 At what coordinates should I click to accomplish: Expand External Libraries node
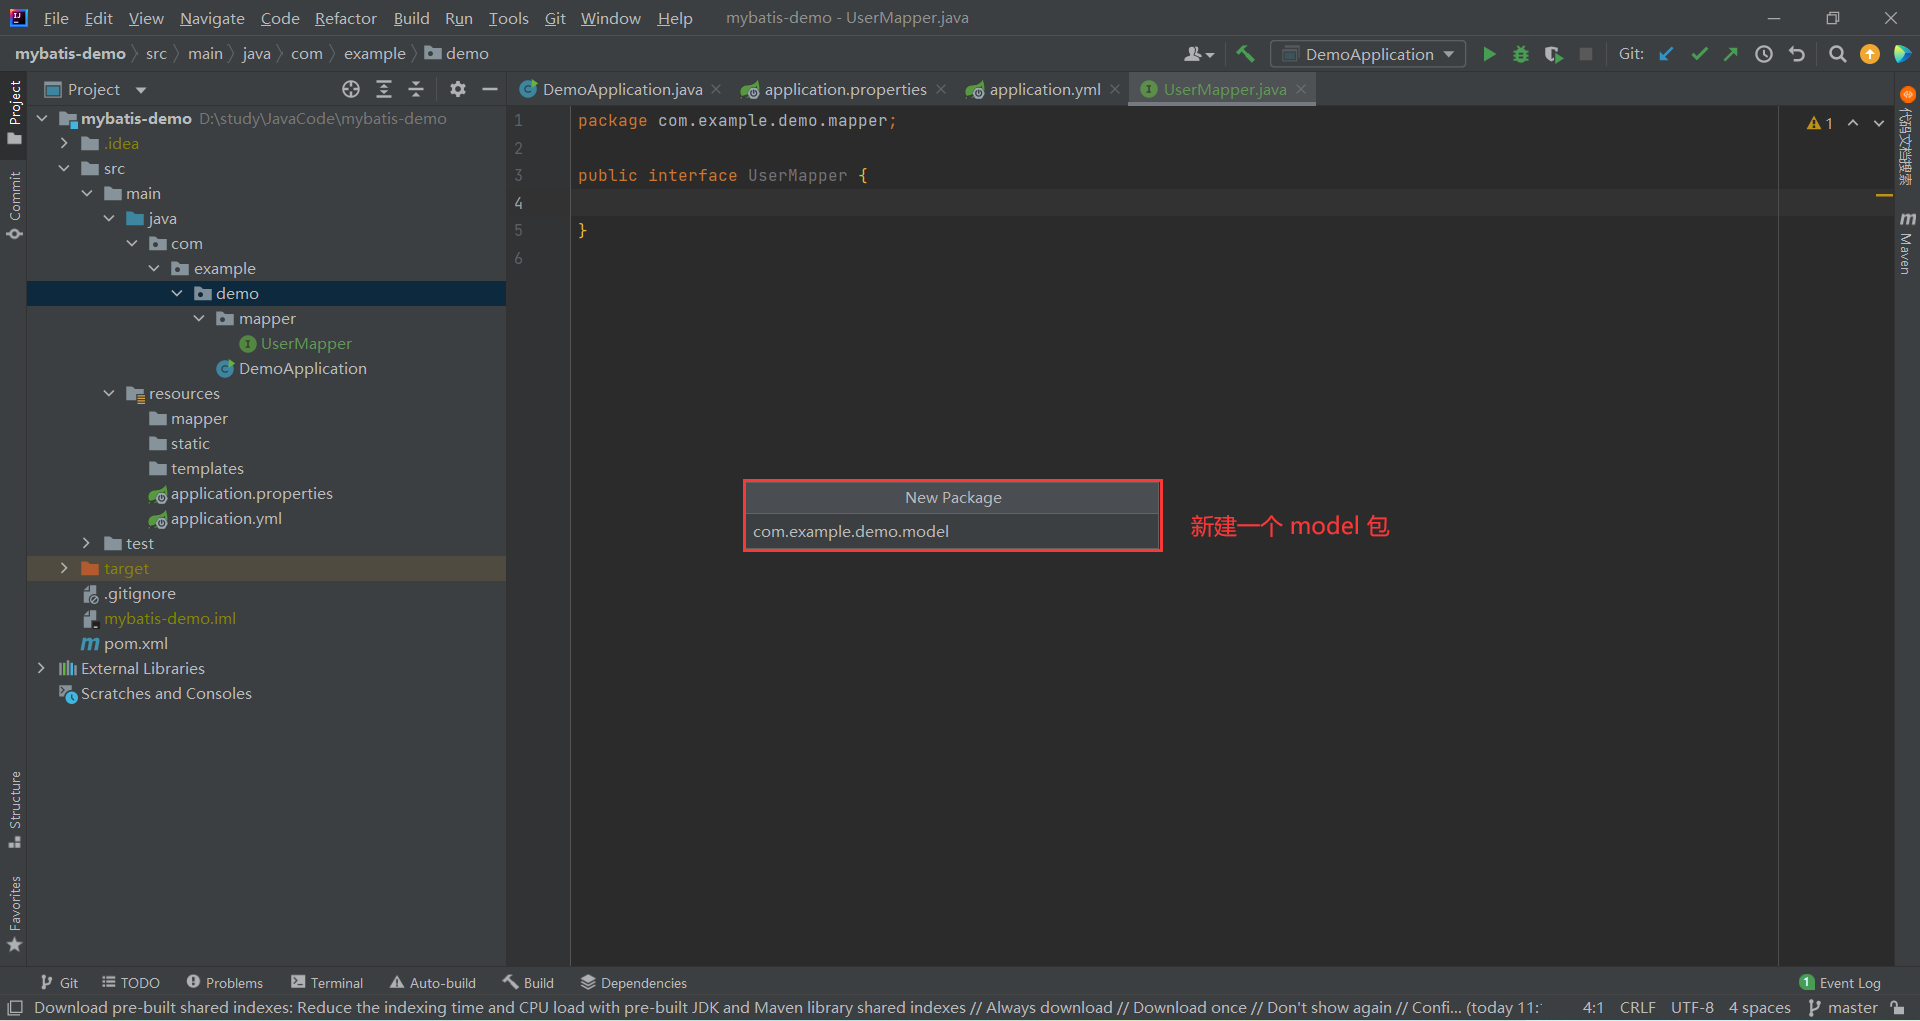[x=41, y=668]
